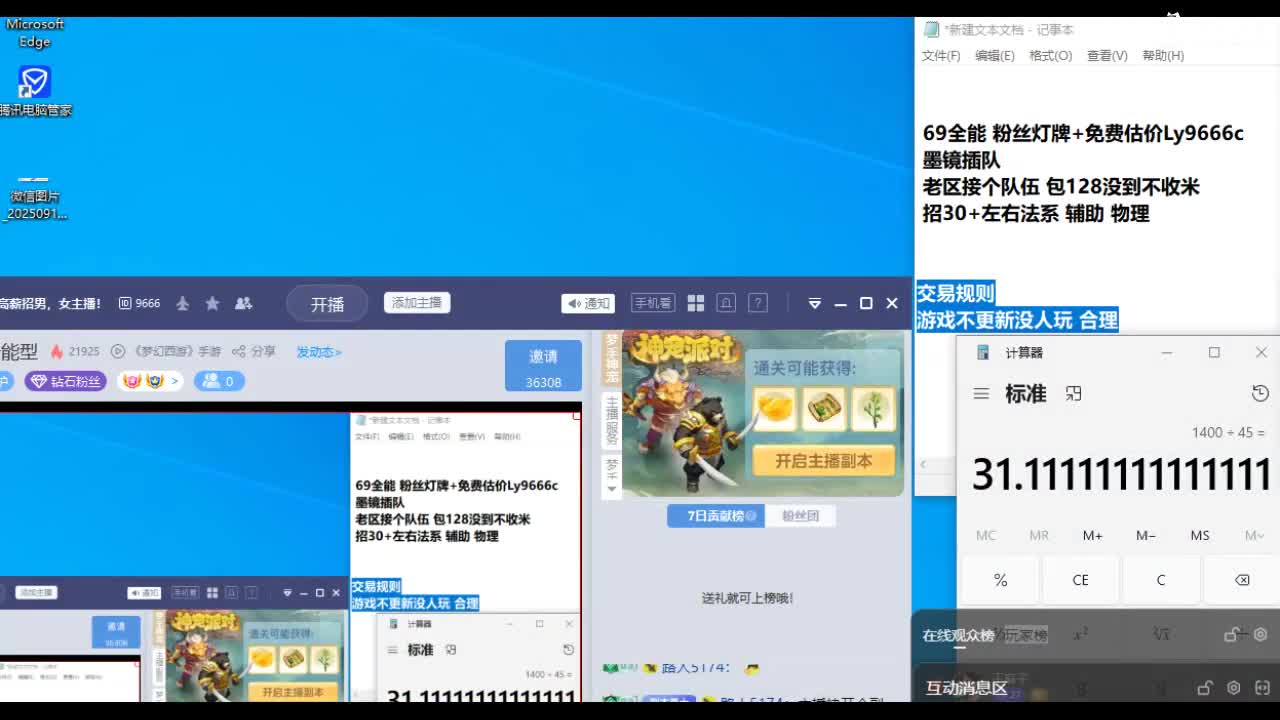Toggle the lock on 互动消息区 panel
This screenshot has width=1280, height=720.
click(x=1205, y=688)
